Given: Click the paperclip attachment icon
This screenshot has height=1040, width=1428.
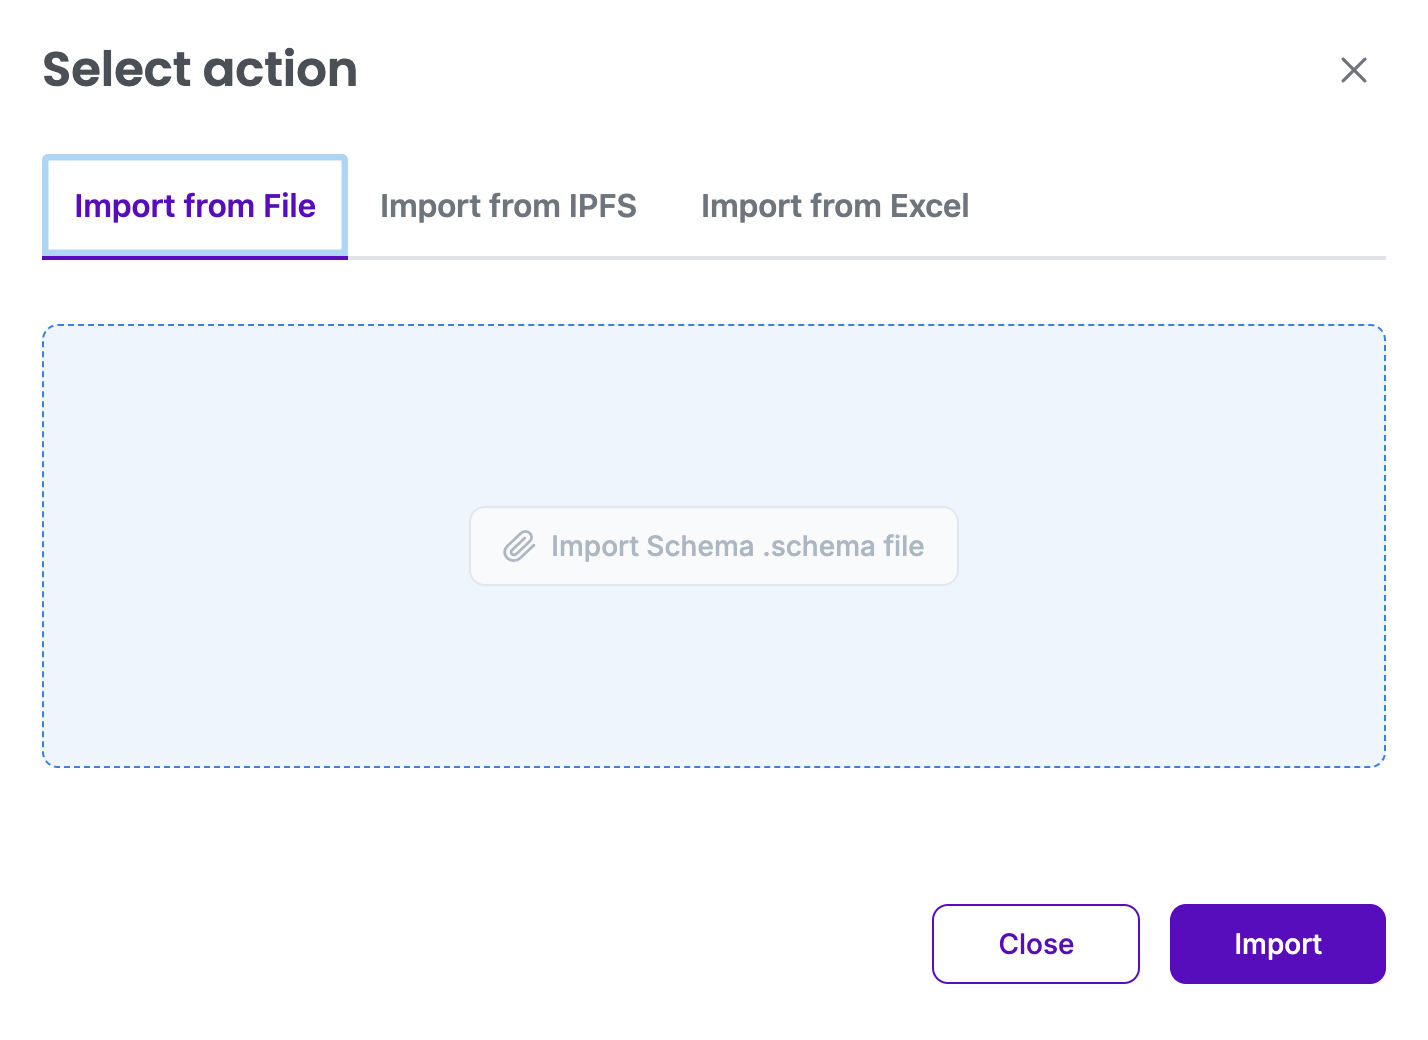Looking at the screenshot, I should (x=519, y=546).
